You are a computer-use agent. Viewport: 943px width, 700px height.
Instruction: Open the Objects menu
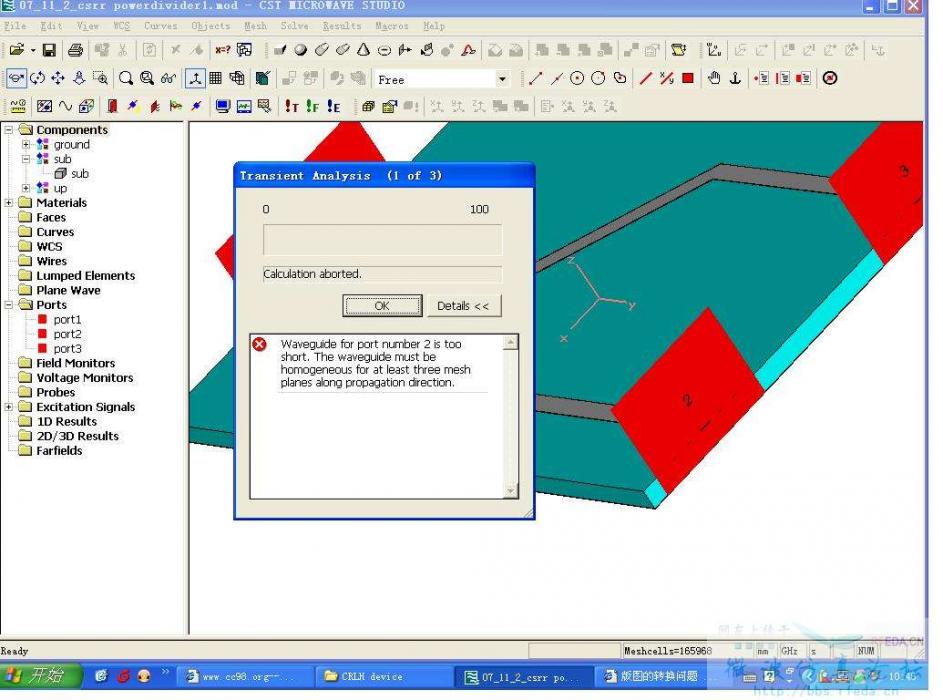(x=210, y=26)
